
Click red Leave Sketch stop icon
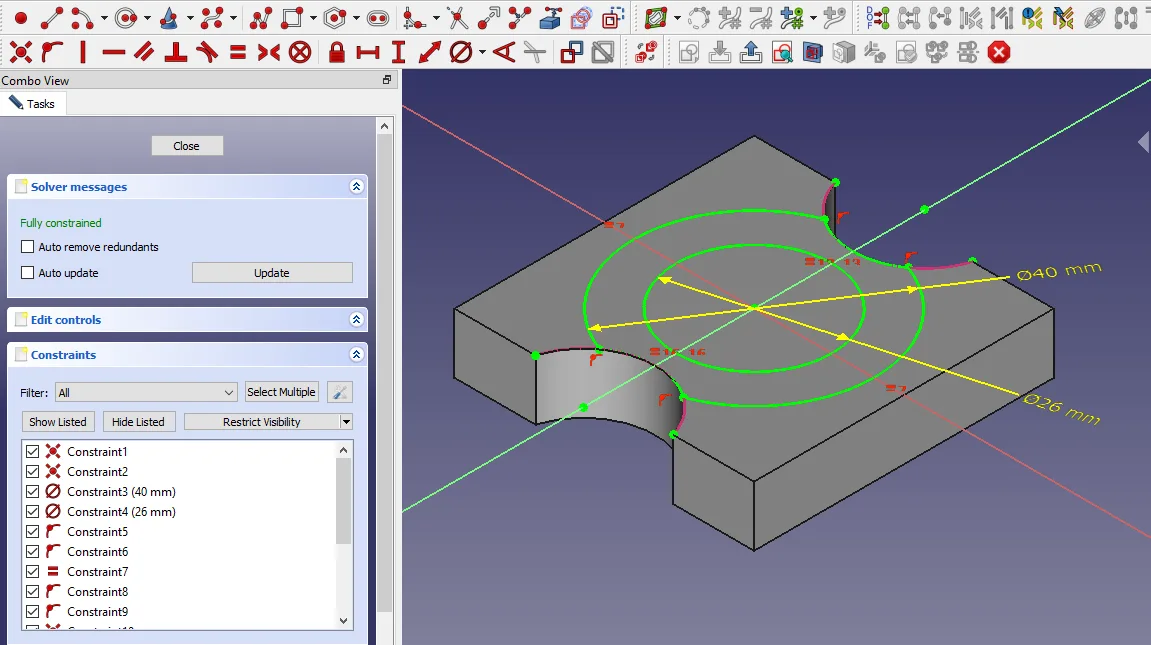998,53
